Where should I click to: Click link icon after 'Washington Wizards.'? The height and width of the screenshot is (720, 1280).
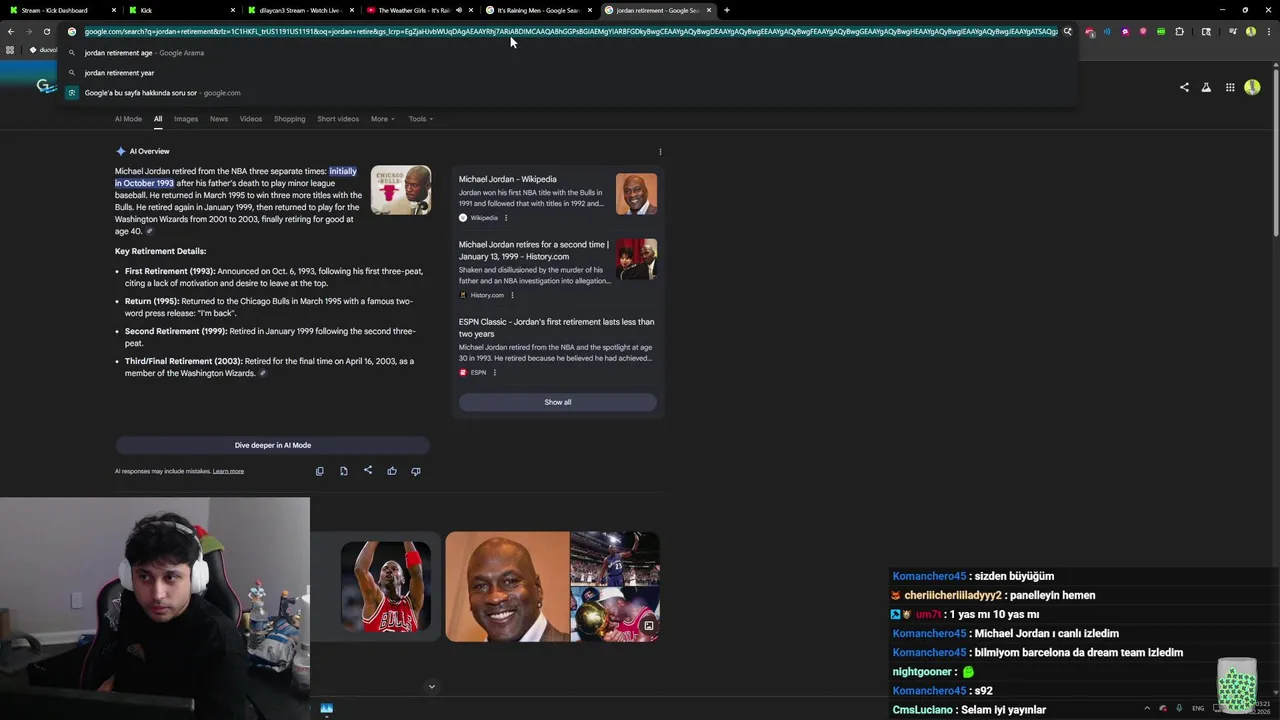263,374
